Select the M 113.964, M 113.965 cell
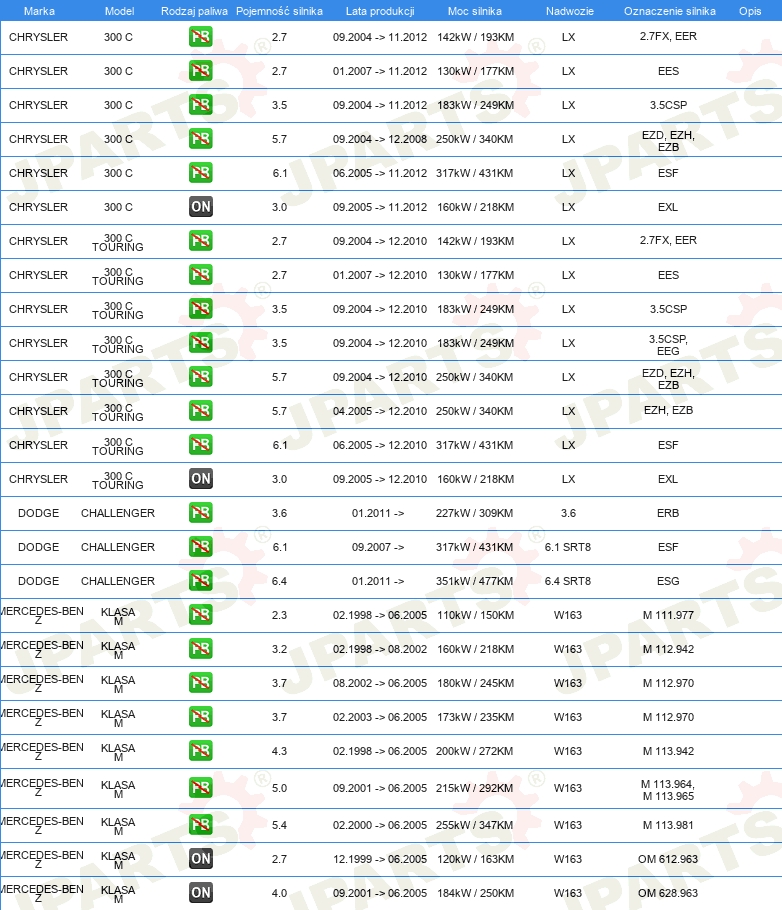Image resolution: width=782 pixels, height=910 pixels. pos(668,790)
